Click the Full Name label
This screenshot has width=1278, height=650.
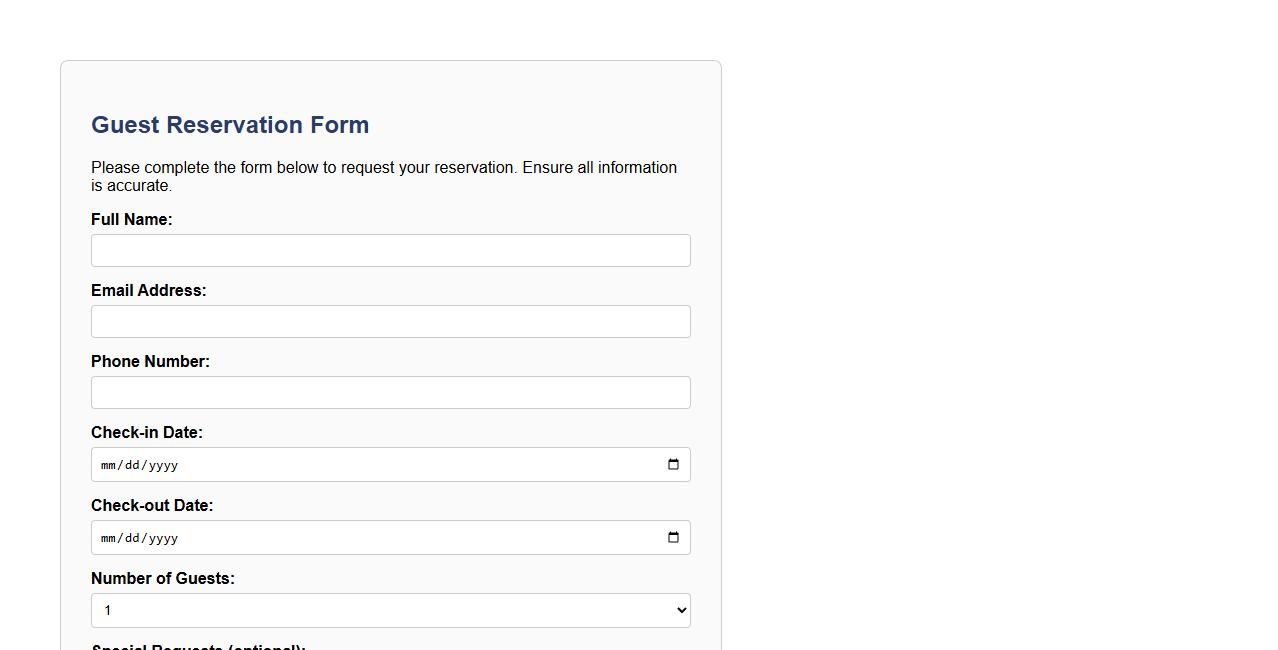pyautogui.click(x=131, y=219)
